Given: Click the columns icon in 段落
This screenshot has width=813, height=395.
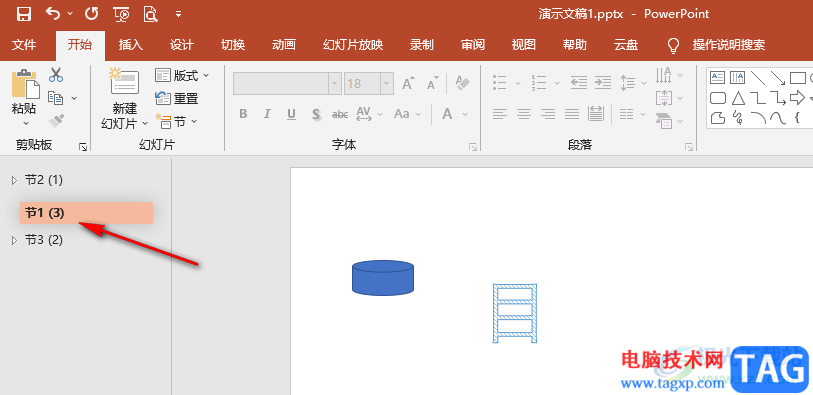Looking at the screenshot, I should 626,114.
